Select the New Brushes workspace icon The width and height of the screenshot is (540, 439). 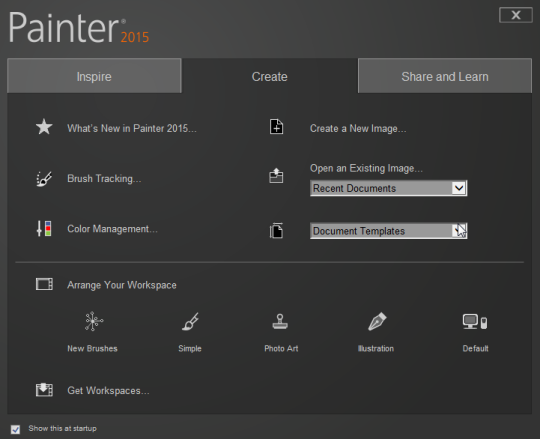click(x=94, y=321)
